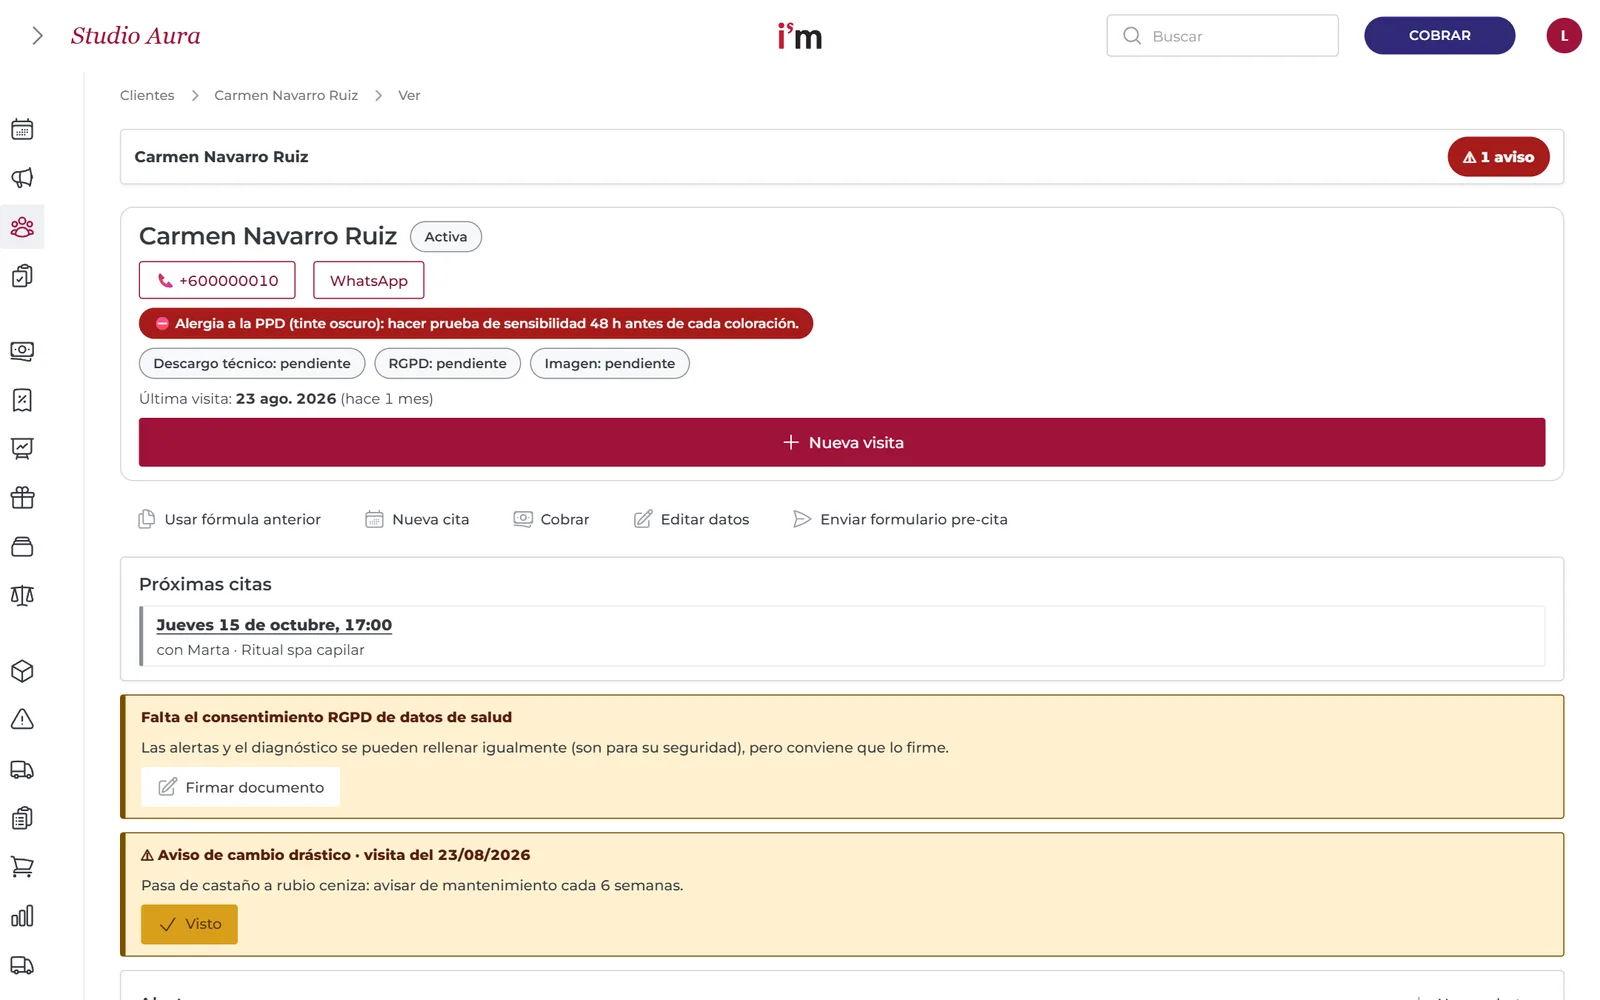Image resolution: width=1600 pixels, height=1000 pixels.
Task: Open the calendar icon in sidebar
Action: click(22, 129)
